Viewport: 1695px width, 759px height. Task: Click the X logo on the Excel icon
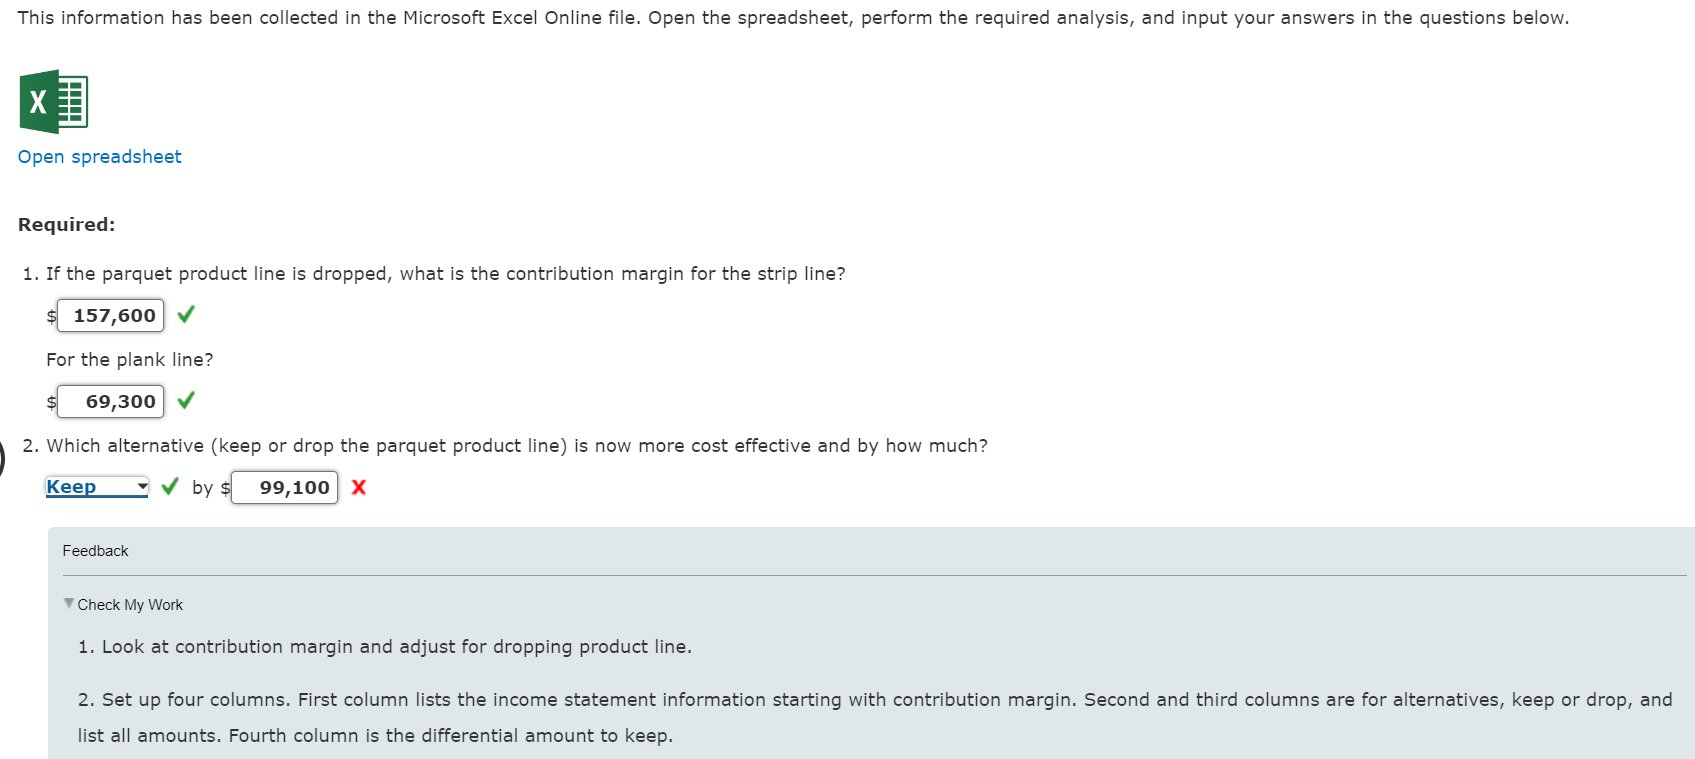point(37,100)
